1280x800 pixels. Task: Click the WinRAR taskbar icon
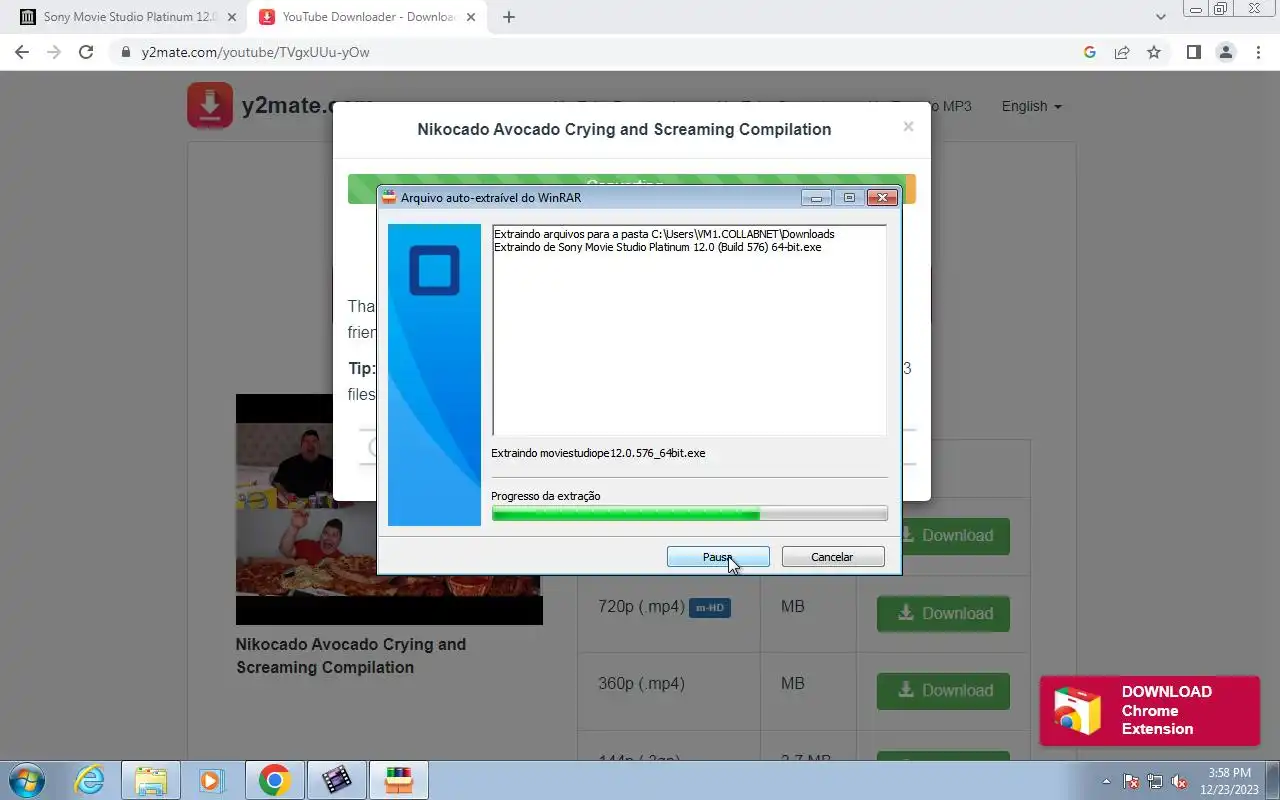(x=399, y=780)
